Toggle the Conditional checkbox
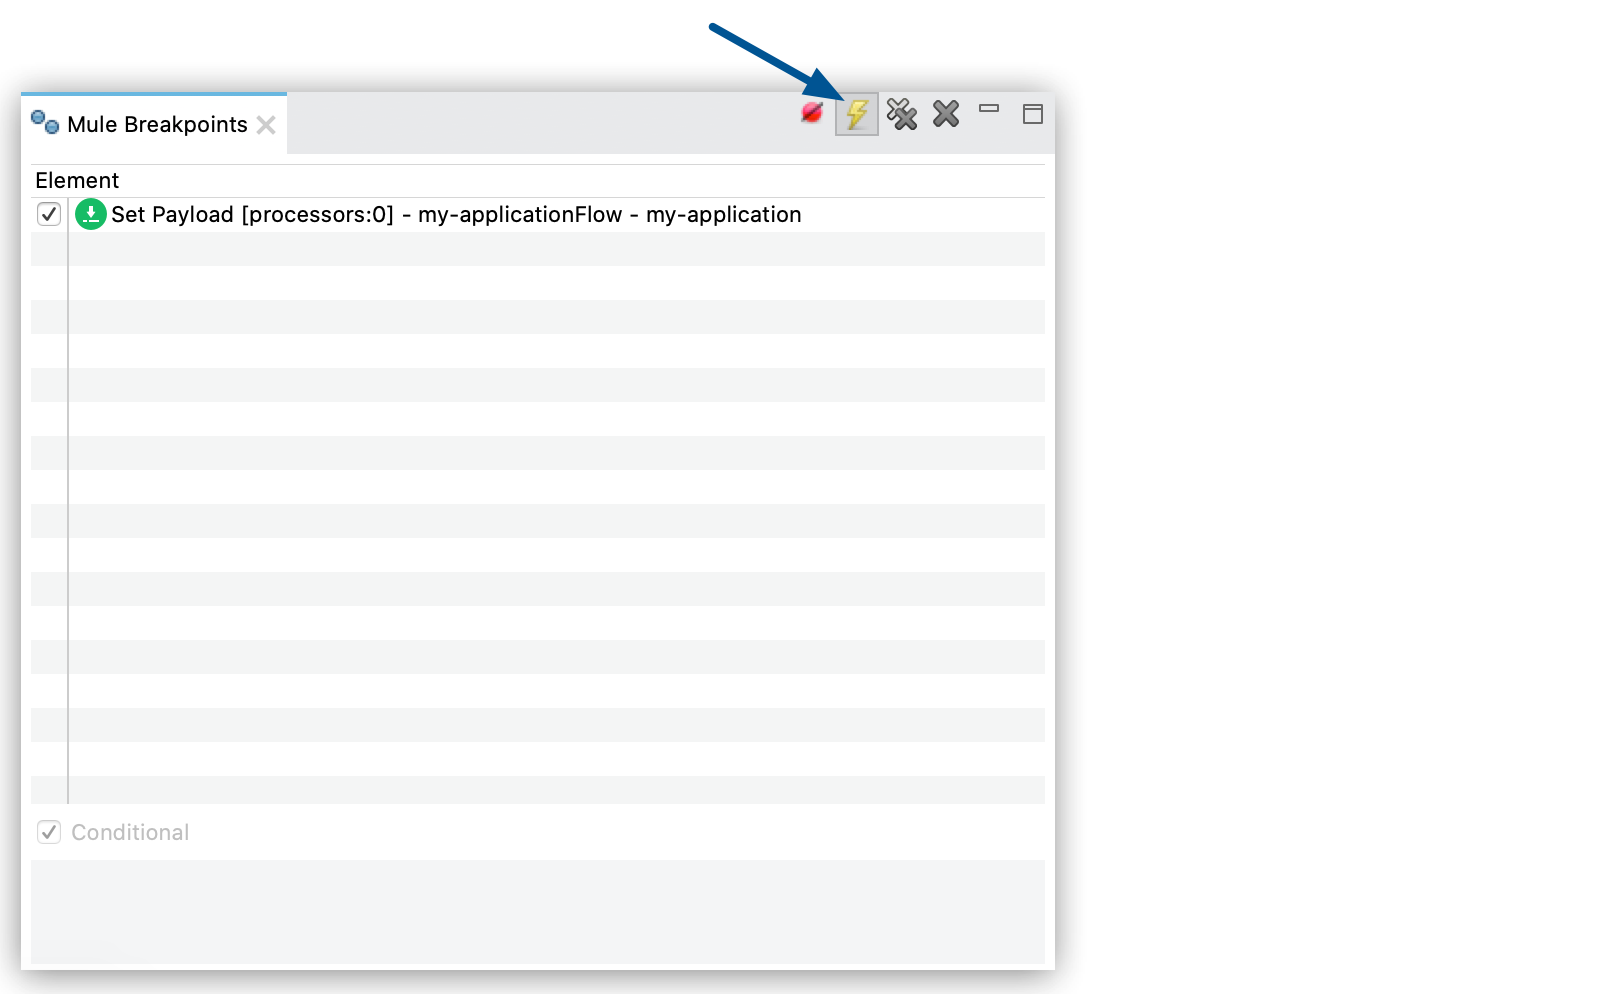This screenshot has width=1620, height=994. tap(47, 831)
